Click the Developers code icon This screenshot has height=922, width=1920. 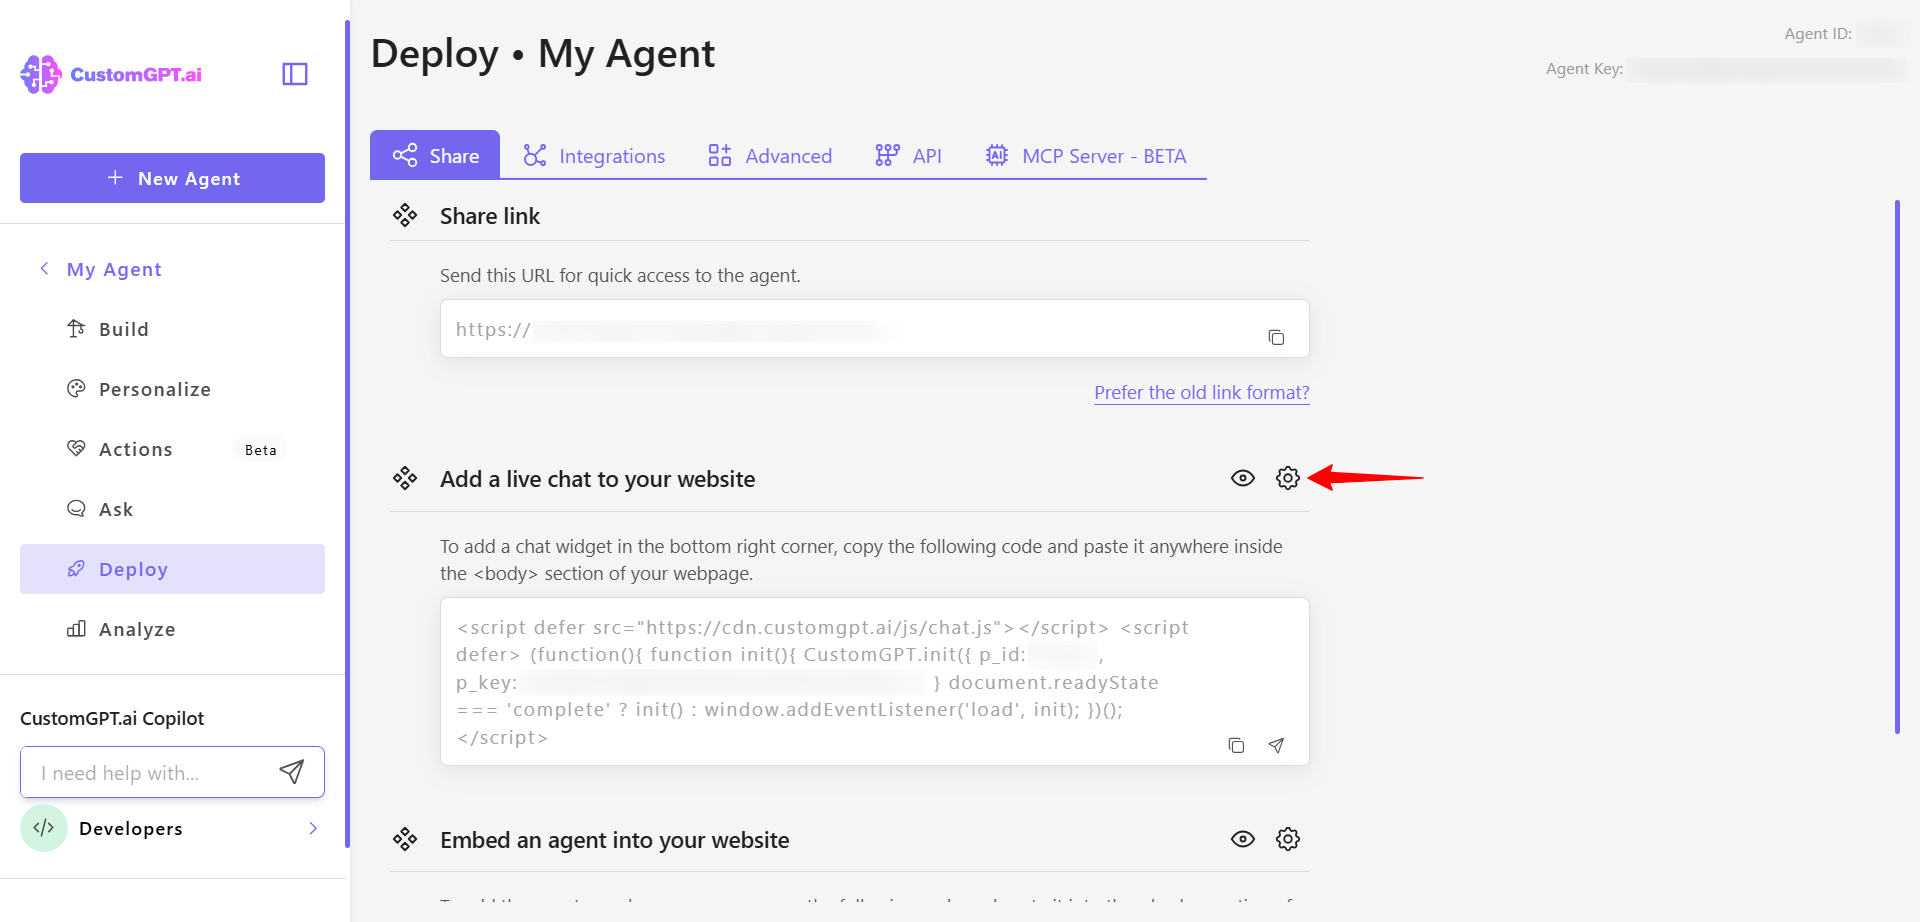(x=43, y=828)
